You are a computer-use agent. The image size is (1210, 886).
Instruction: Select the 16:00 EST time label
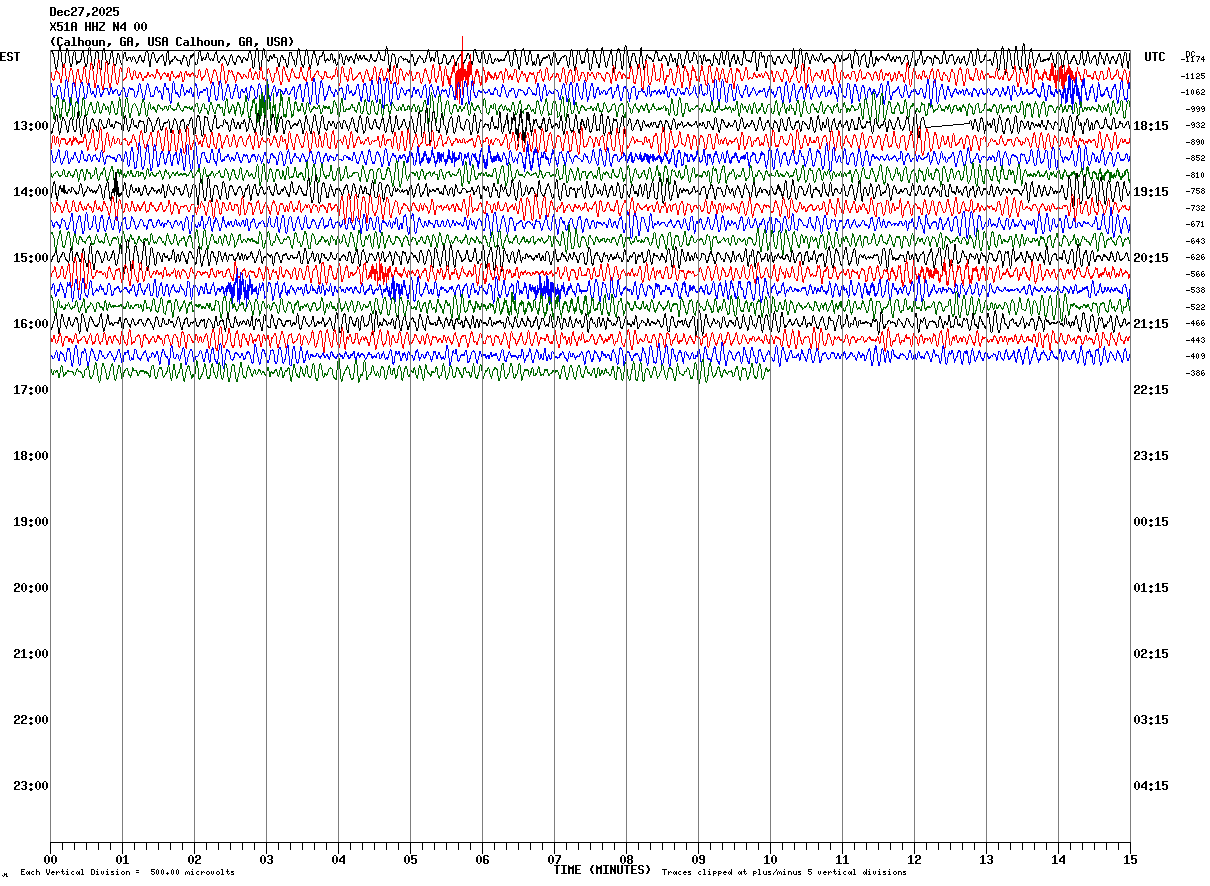point(31,324)
